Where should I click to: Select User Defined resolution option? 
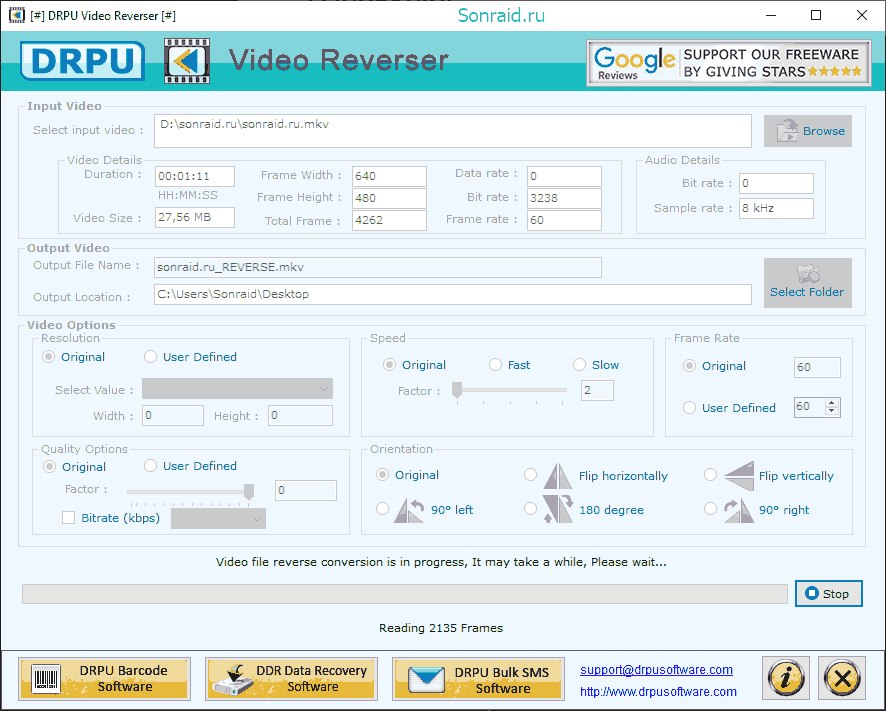click(150, 357)
